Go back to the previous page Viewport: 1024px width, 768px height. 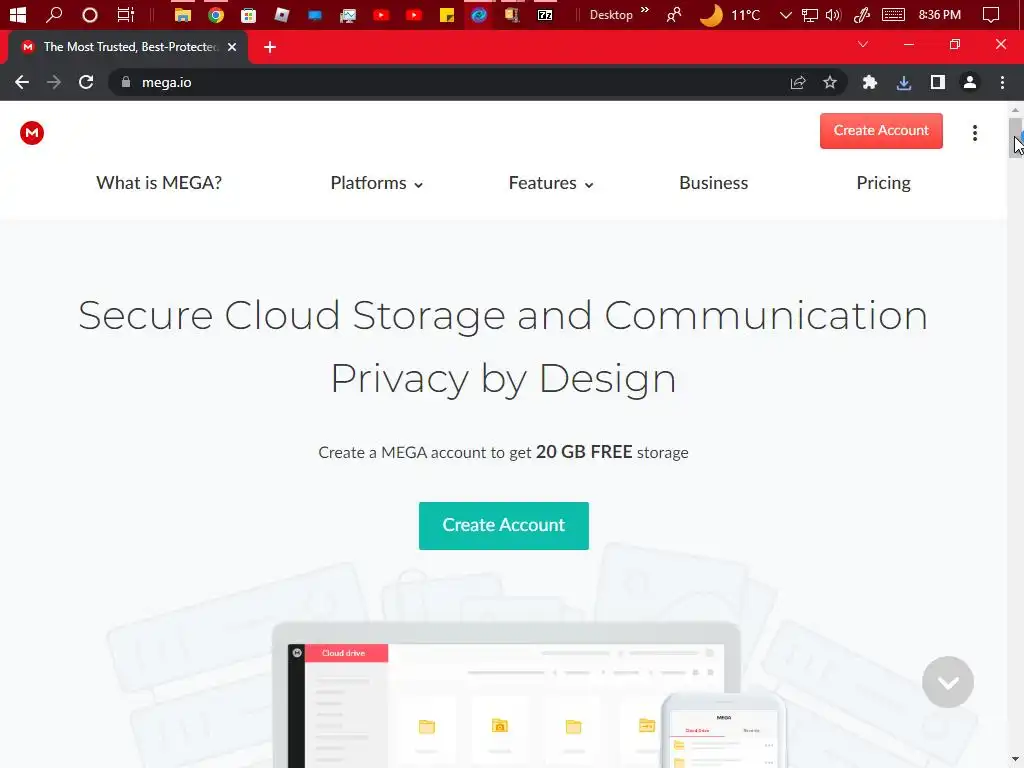22,82
